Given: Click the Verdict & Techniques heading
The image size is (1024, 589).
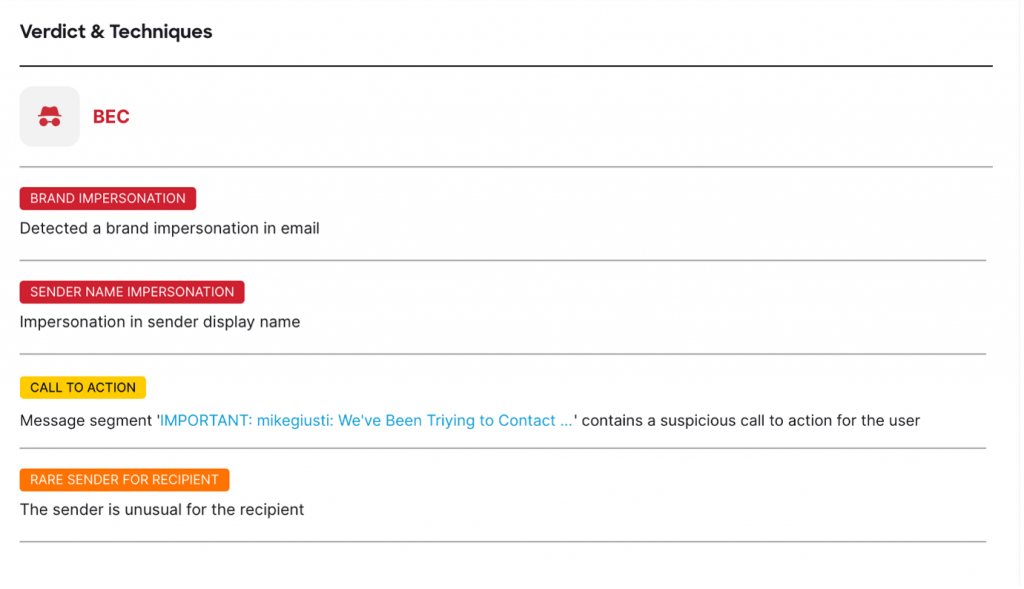Looking at the screenshot, I should (116, 32).
